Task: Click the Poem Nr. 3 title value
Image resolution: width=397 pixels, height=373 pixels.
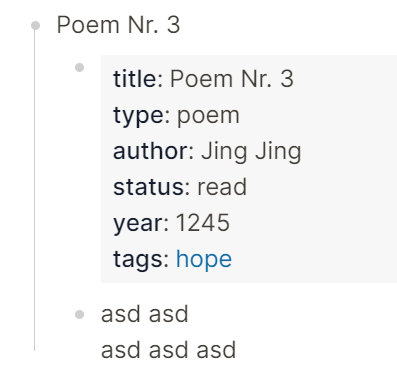Action: coord(232,79)
